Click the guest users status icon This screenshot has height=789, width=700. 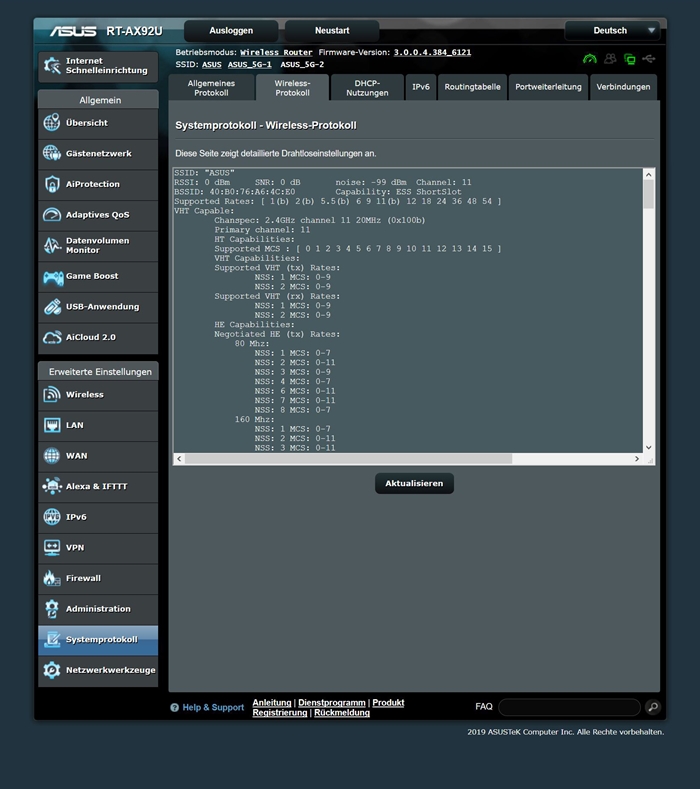coord(610,59)
